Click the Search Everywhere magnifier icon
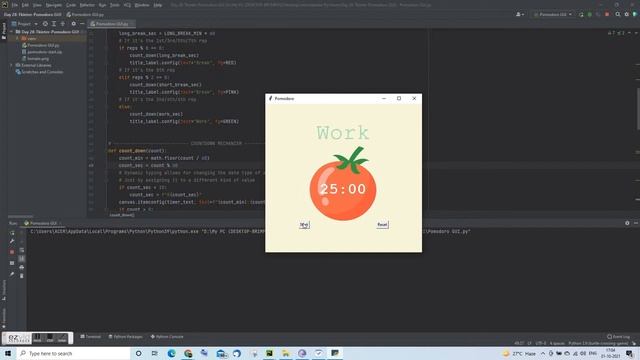Screen dimensions: 640x360 tap(618, 14)
